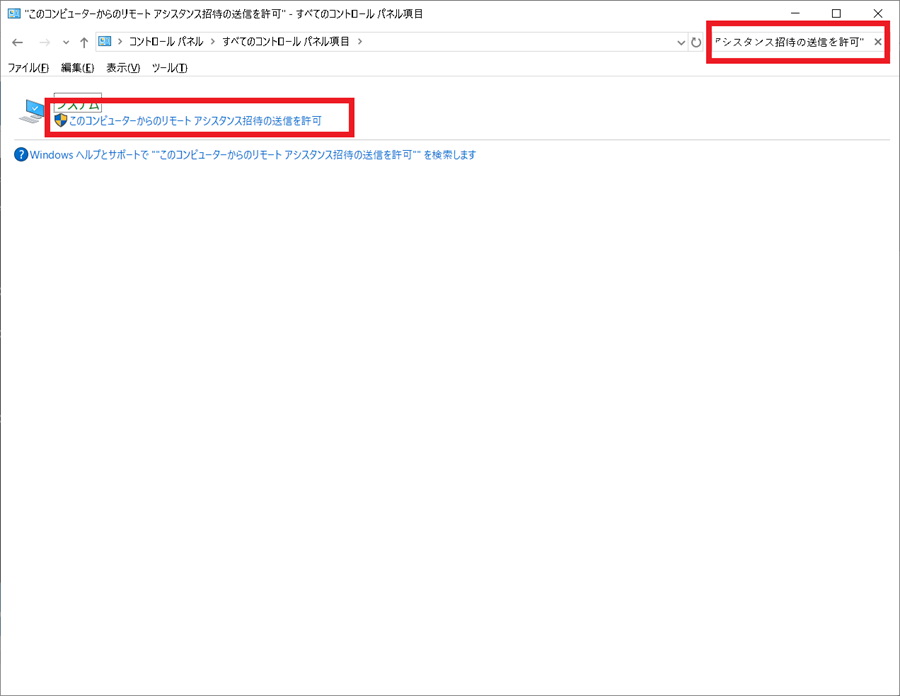This screenshot has height=696, width=900.
Task: Refresh the Control Panel view
Action: [696, 42]
